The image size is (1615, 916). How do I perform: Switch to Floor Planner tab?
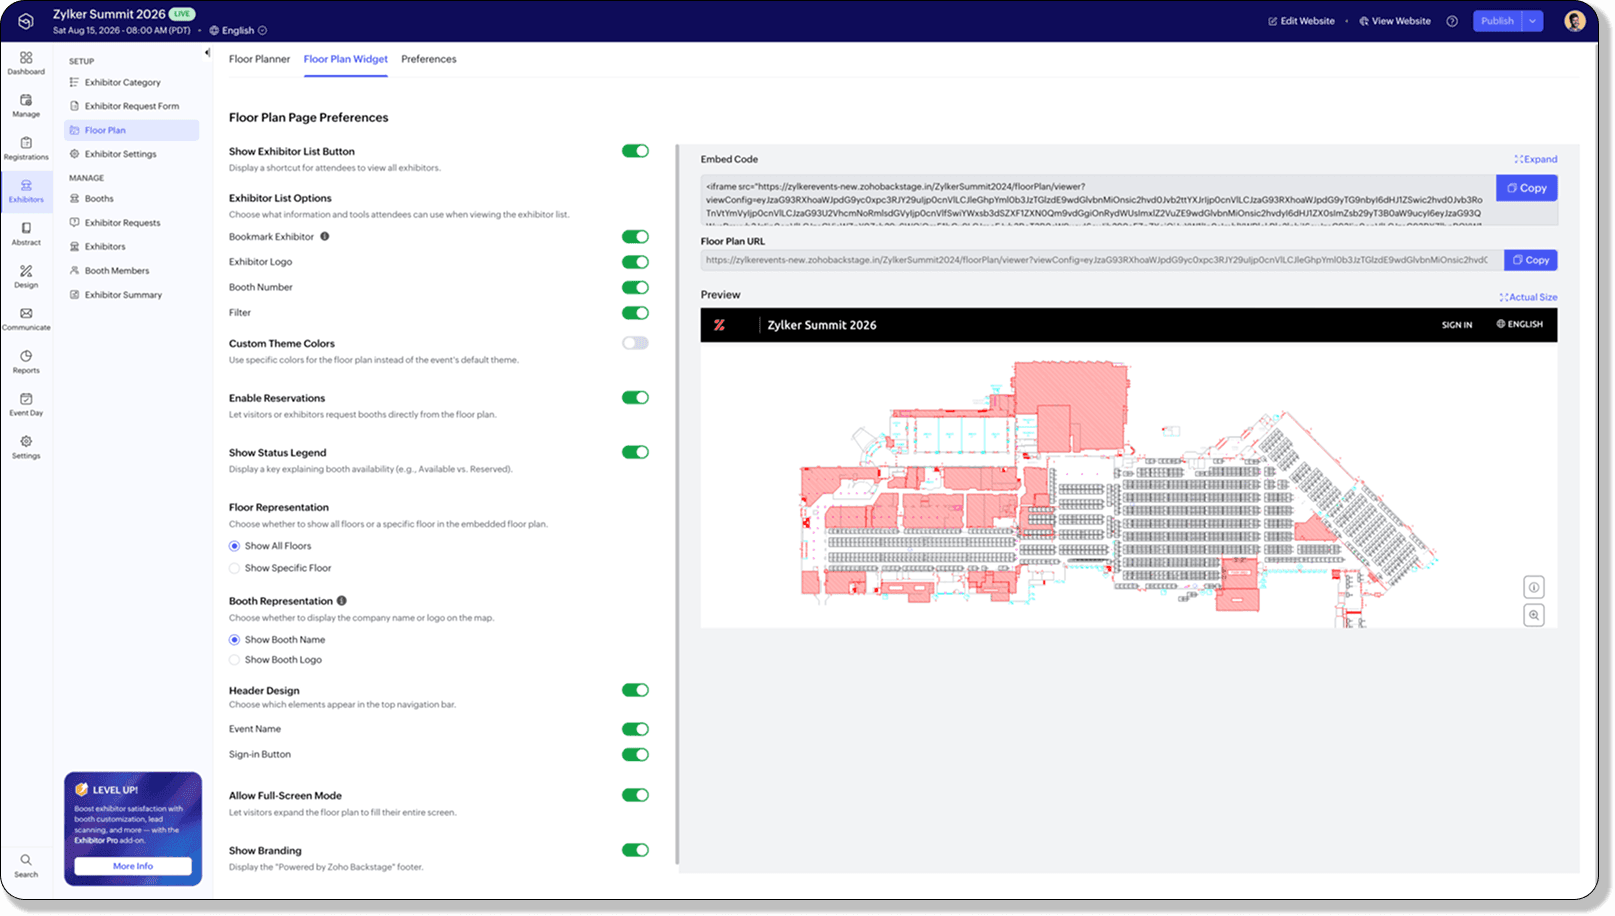pos(259,59)
